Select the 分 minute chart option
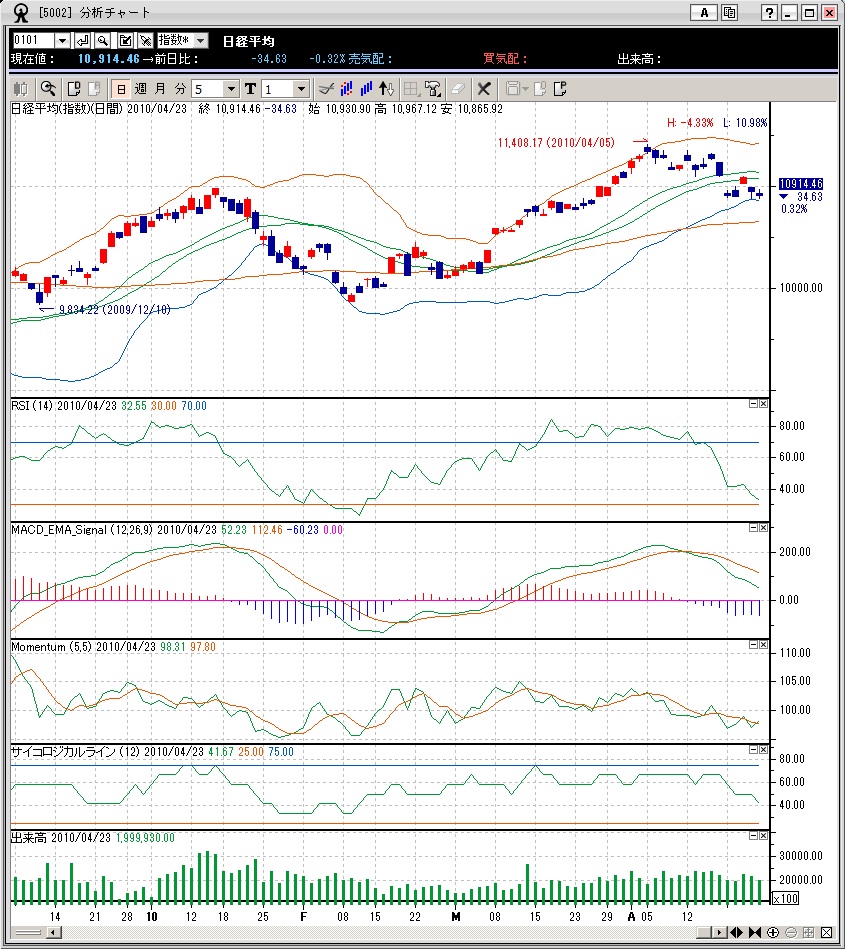This screenshot has height=949, width=845. 180,89
